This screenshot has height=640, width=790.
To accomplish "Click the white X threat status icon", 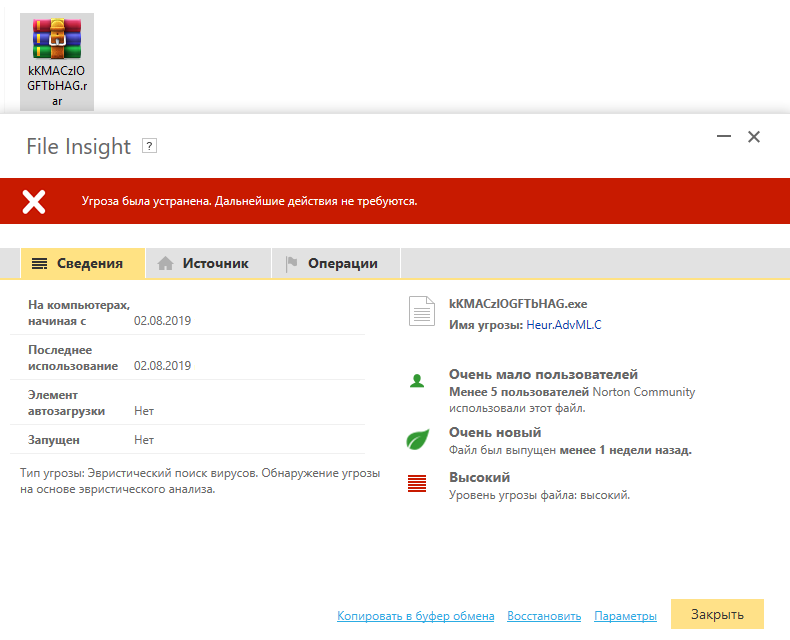I will [34, 202].
